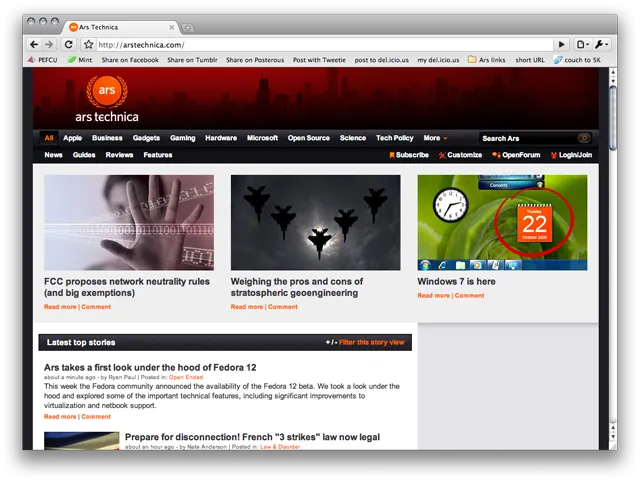Open the PEFCU bookmark

(x=43, y=60)
